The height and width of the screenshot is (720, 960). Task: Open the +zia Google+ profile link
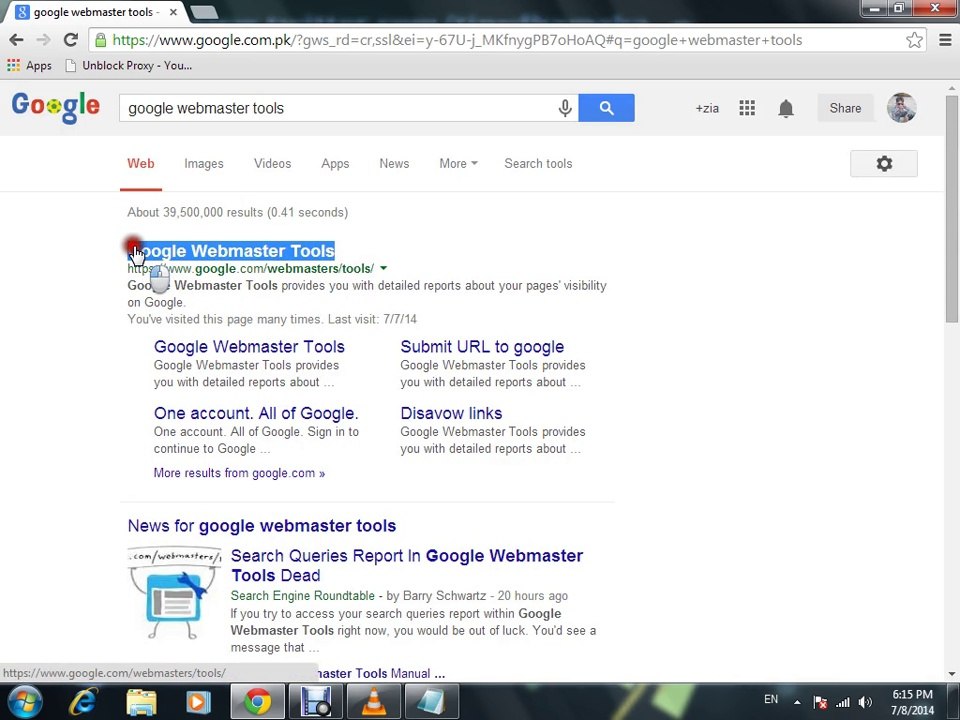point(707,108)
